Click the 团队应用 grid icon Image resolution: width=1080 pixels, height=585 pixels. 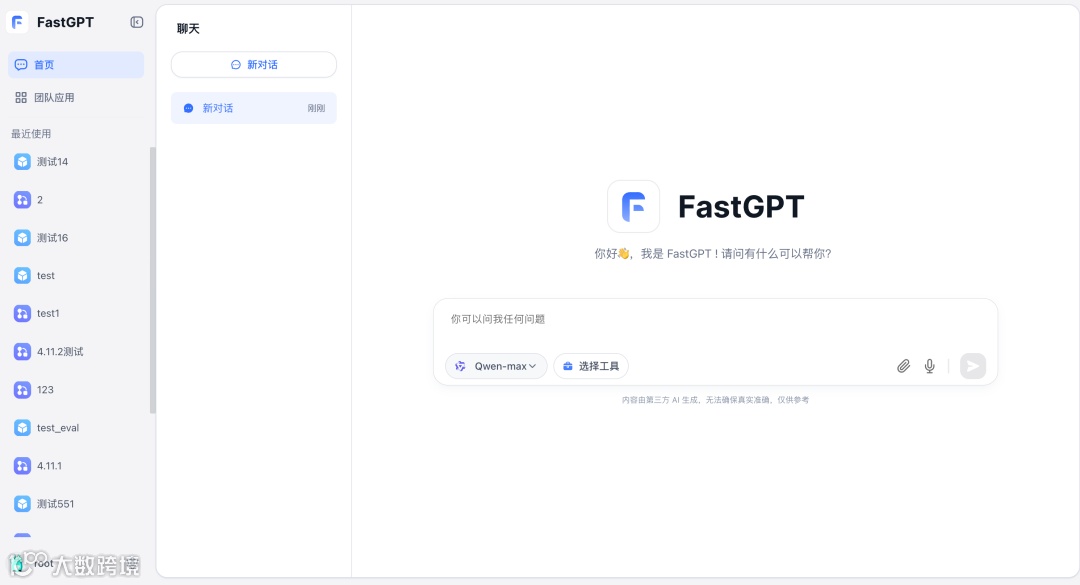click(x=21, y=98)
